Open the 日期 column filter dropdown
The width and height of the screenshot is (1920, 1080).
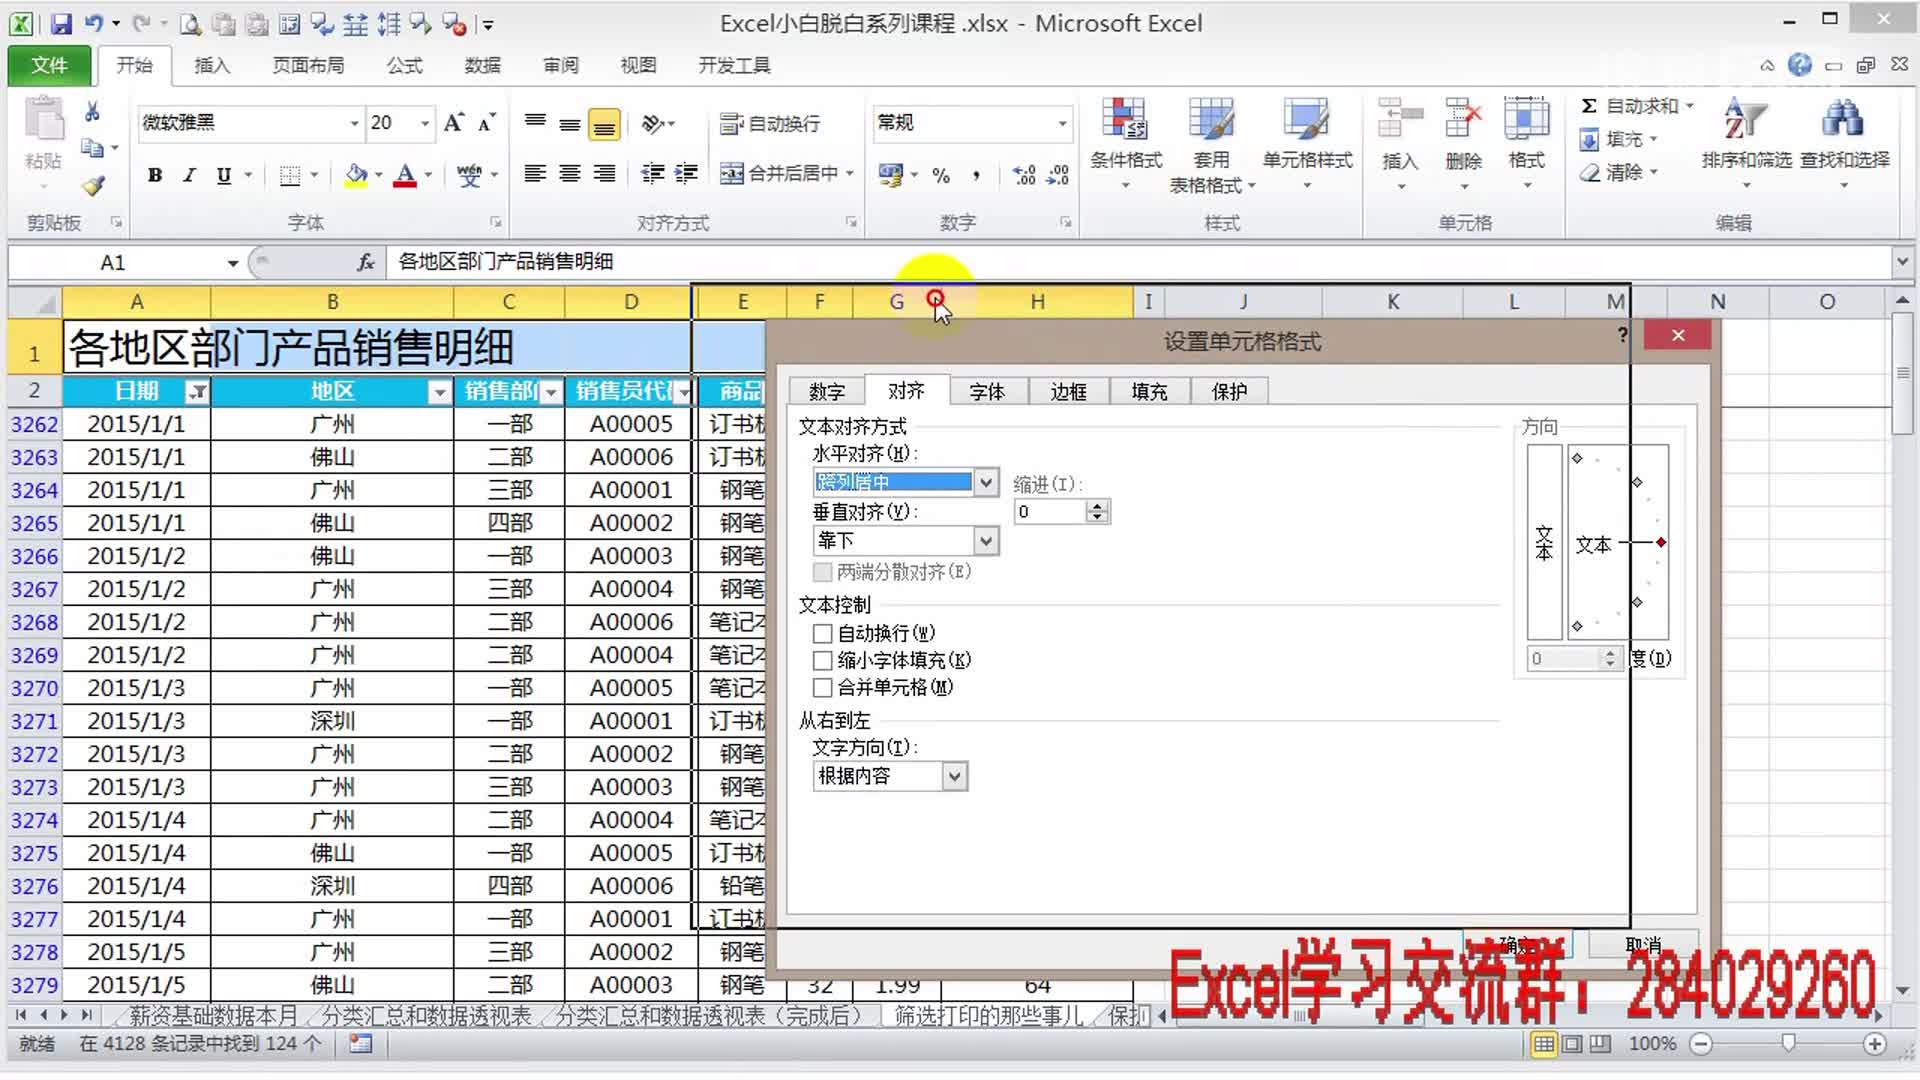(197, 392)
